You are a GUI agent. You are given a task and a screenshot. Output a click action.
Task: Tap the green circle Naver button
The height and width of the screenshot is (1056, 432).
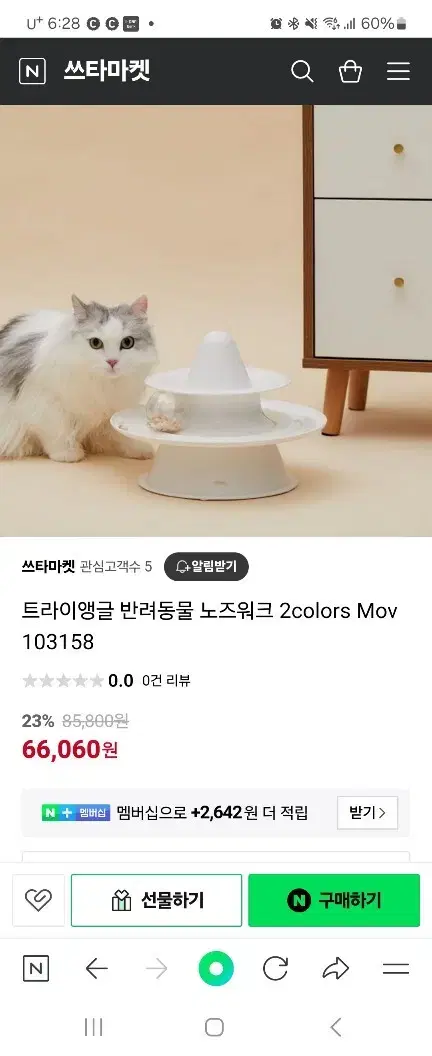(x=216, y=969)
